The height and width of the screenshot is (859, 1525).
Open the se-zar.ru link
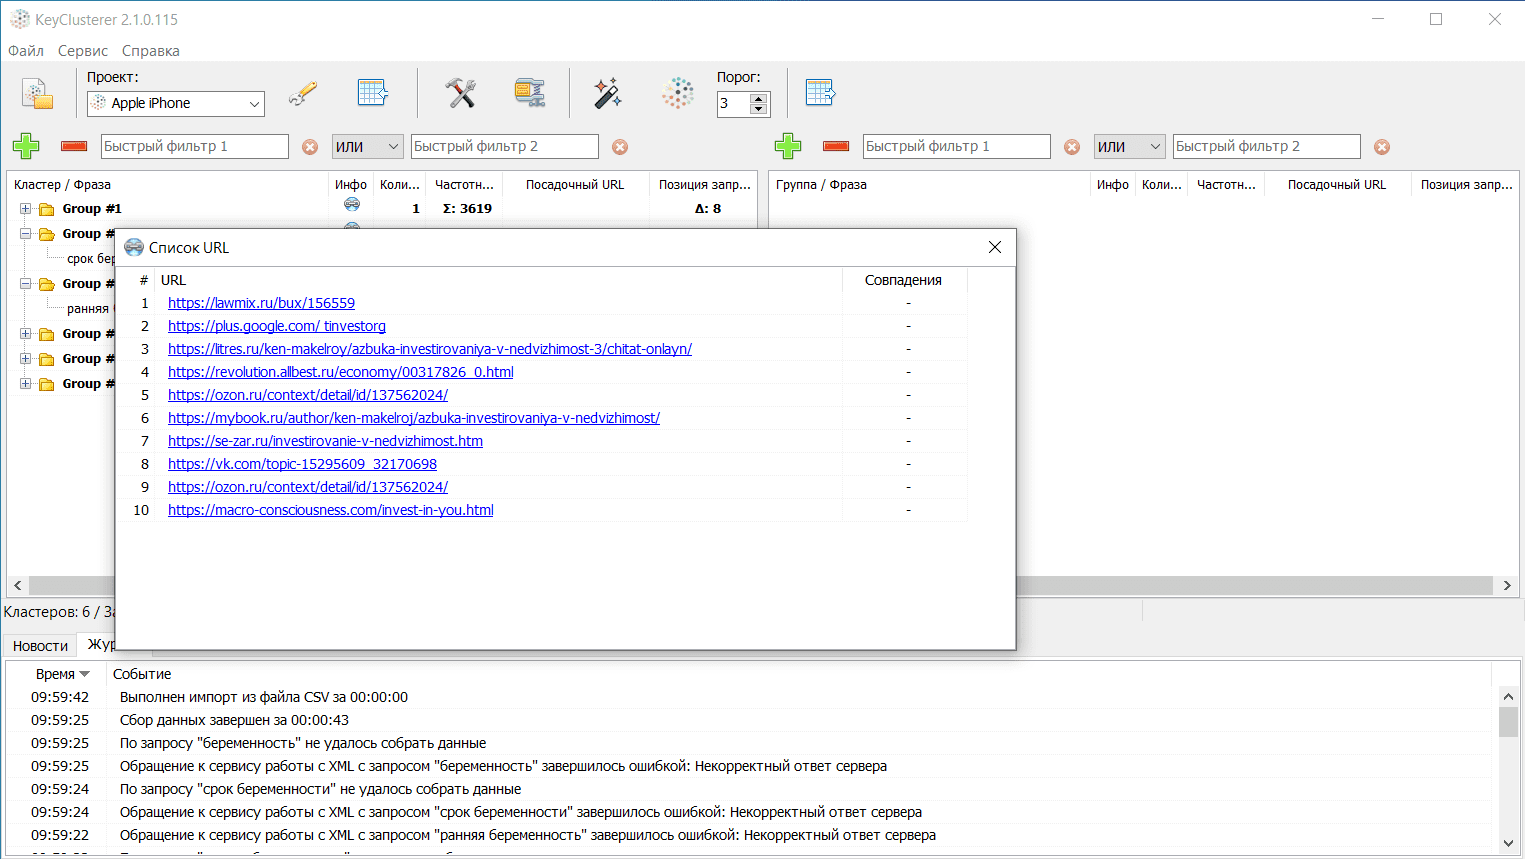pos(325,441)
